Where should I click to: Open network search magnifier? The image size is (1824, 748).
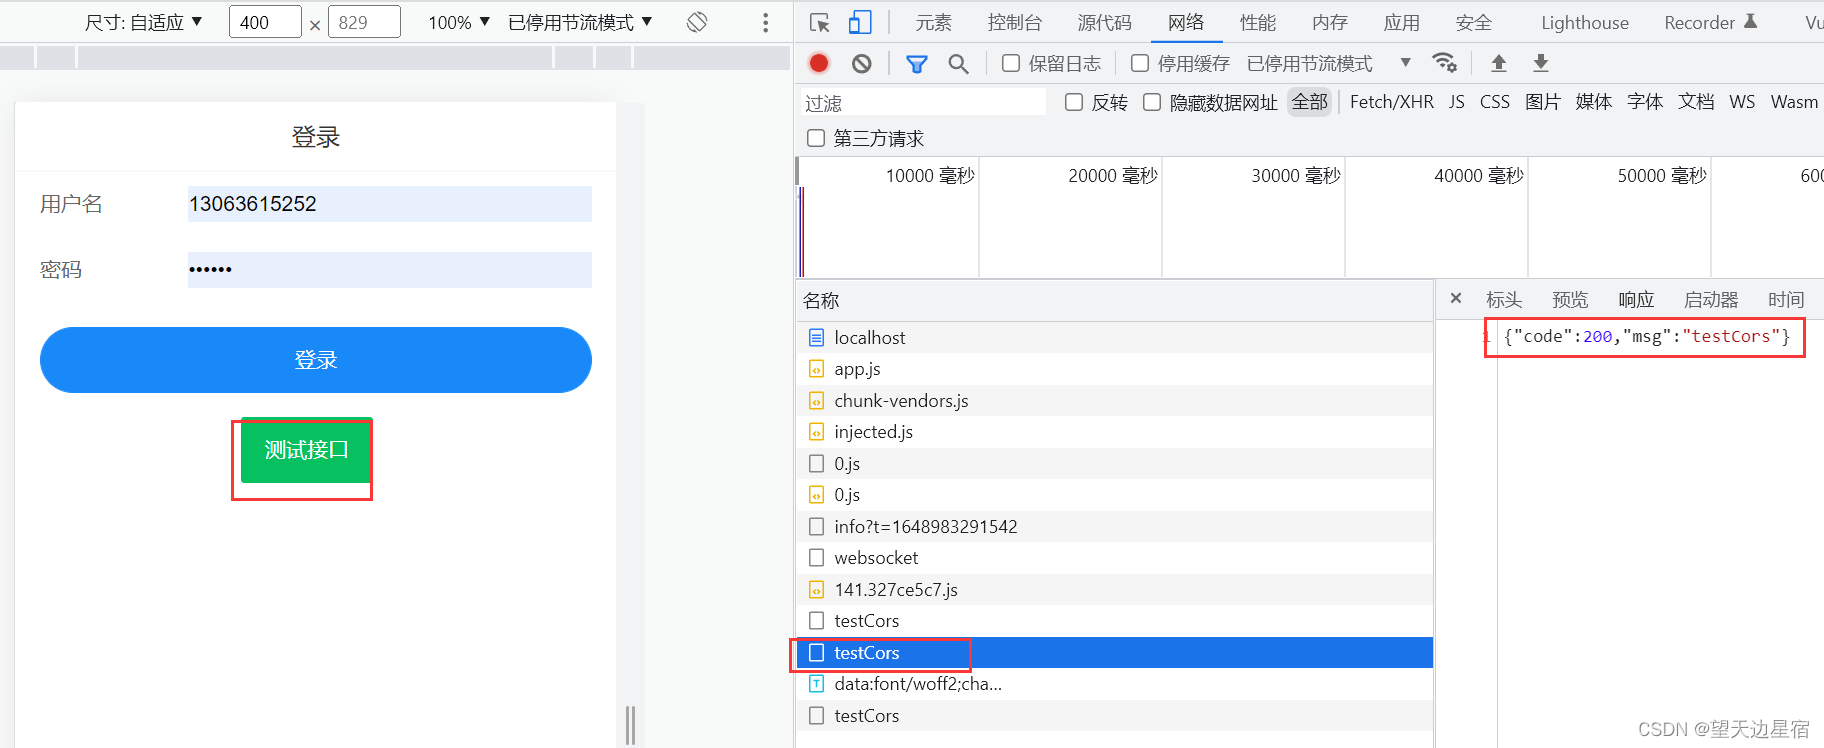pos(958,64)
